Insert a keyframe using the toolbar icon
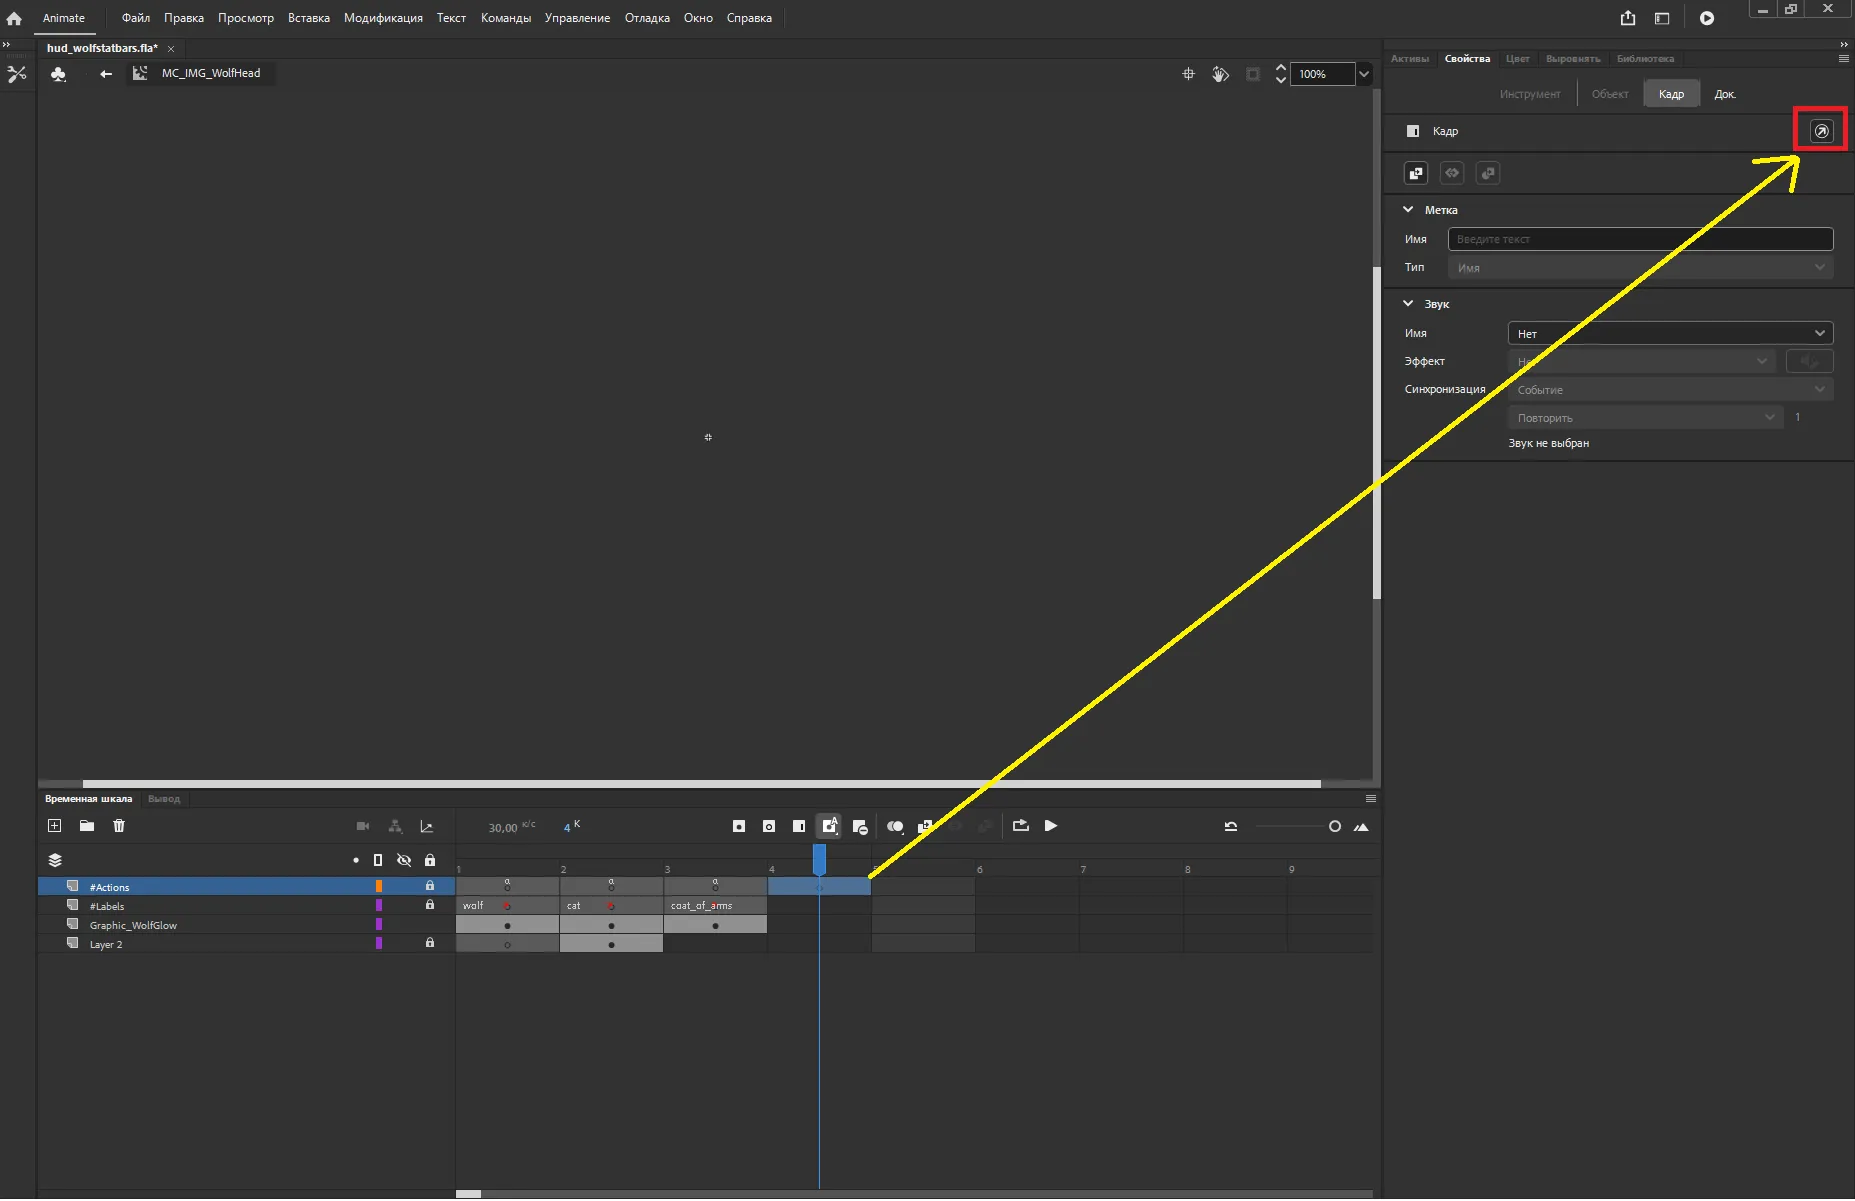1855x1201 pixels. tap(740, 826)
